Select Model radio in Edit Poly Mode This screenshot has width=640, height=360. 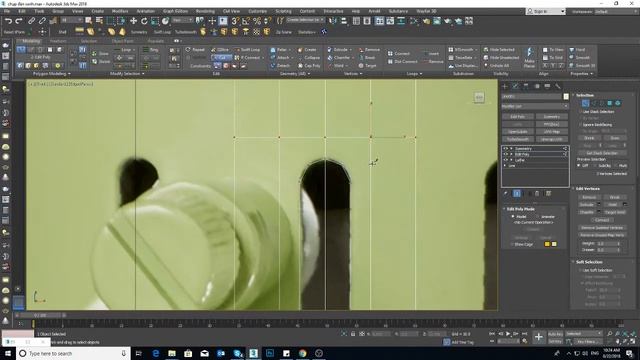513,216
